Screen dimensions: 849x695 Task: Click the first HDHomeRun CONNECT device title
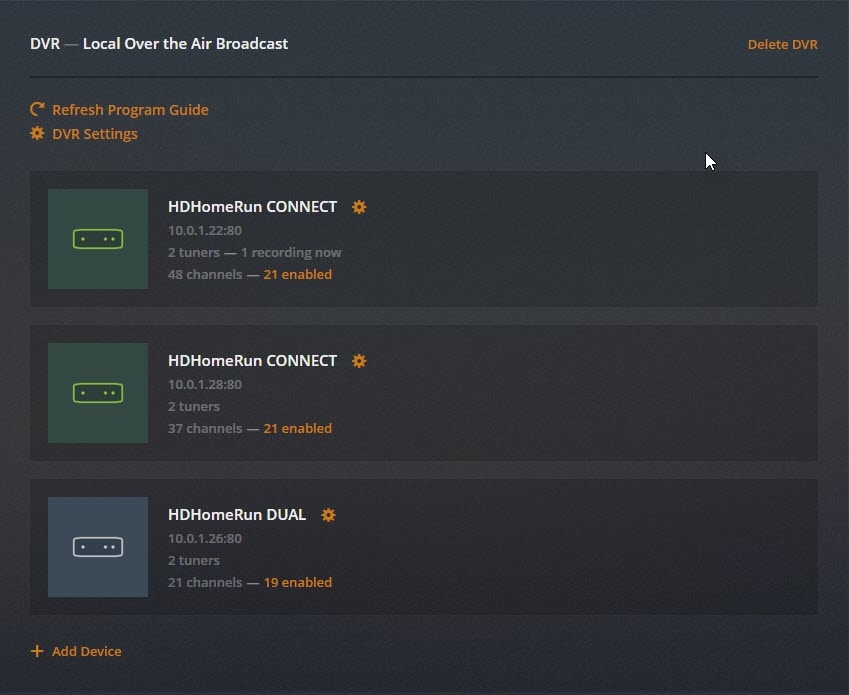click(x=252, y=207)
